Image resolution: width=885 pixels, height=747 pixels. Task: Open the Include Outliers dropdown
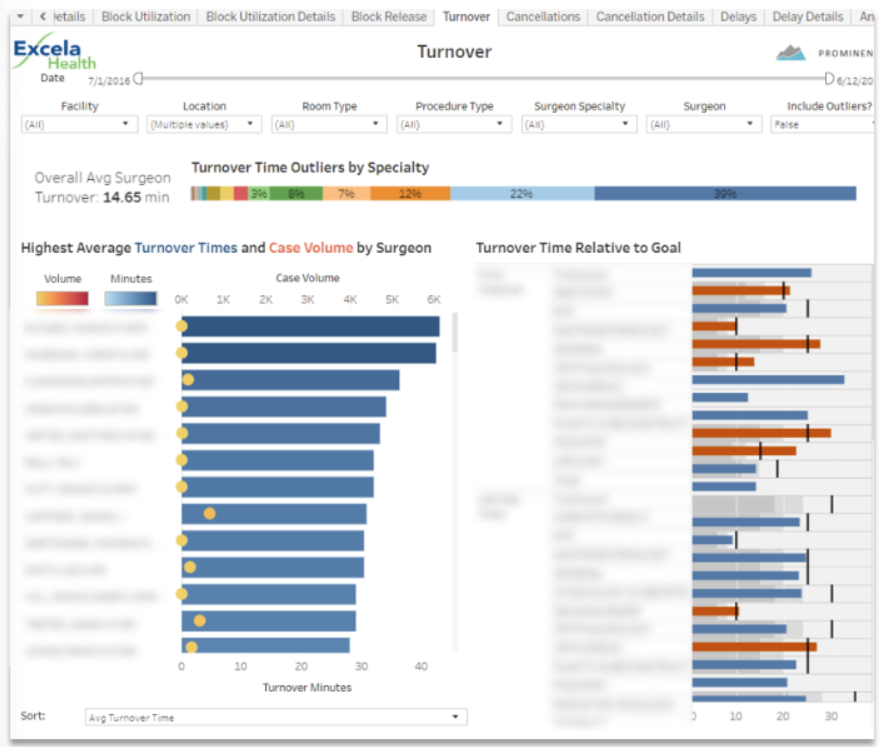coord(822,125)
